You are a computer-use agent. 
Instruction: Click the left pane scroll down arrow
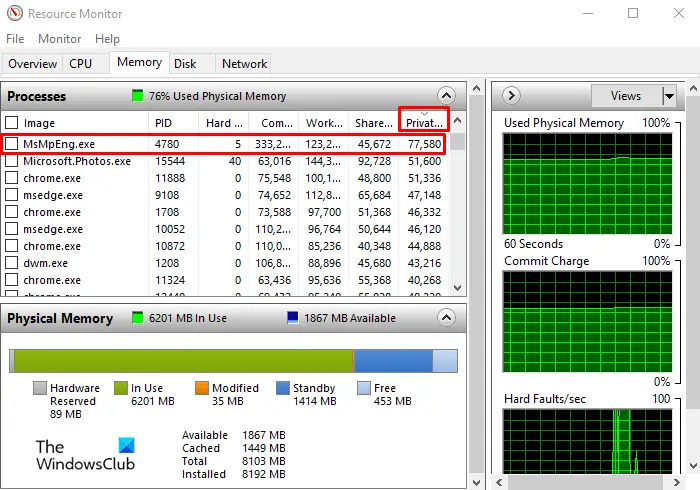tap(476, 482)
